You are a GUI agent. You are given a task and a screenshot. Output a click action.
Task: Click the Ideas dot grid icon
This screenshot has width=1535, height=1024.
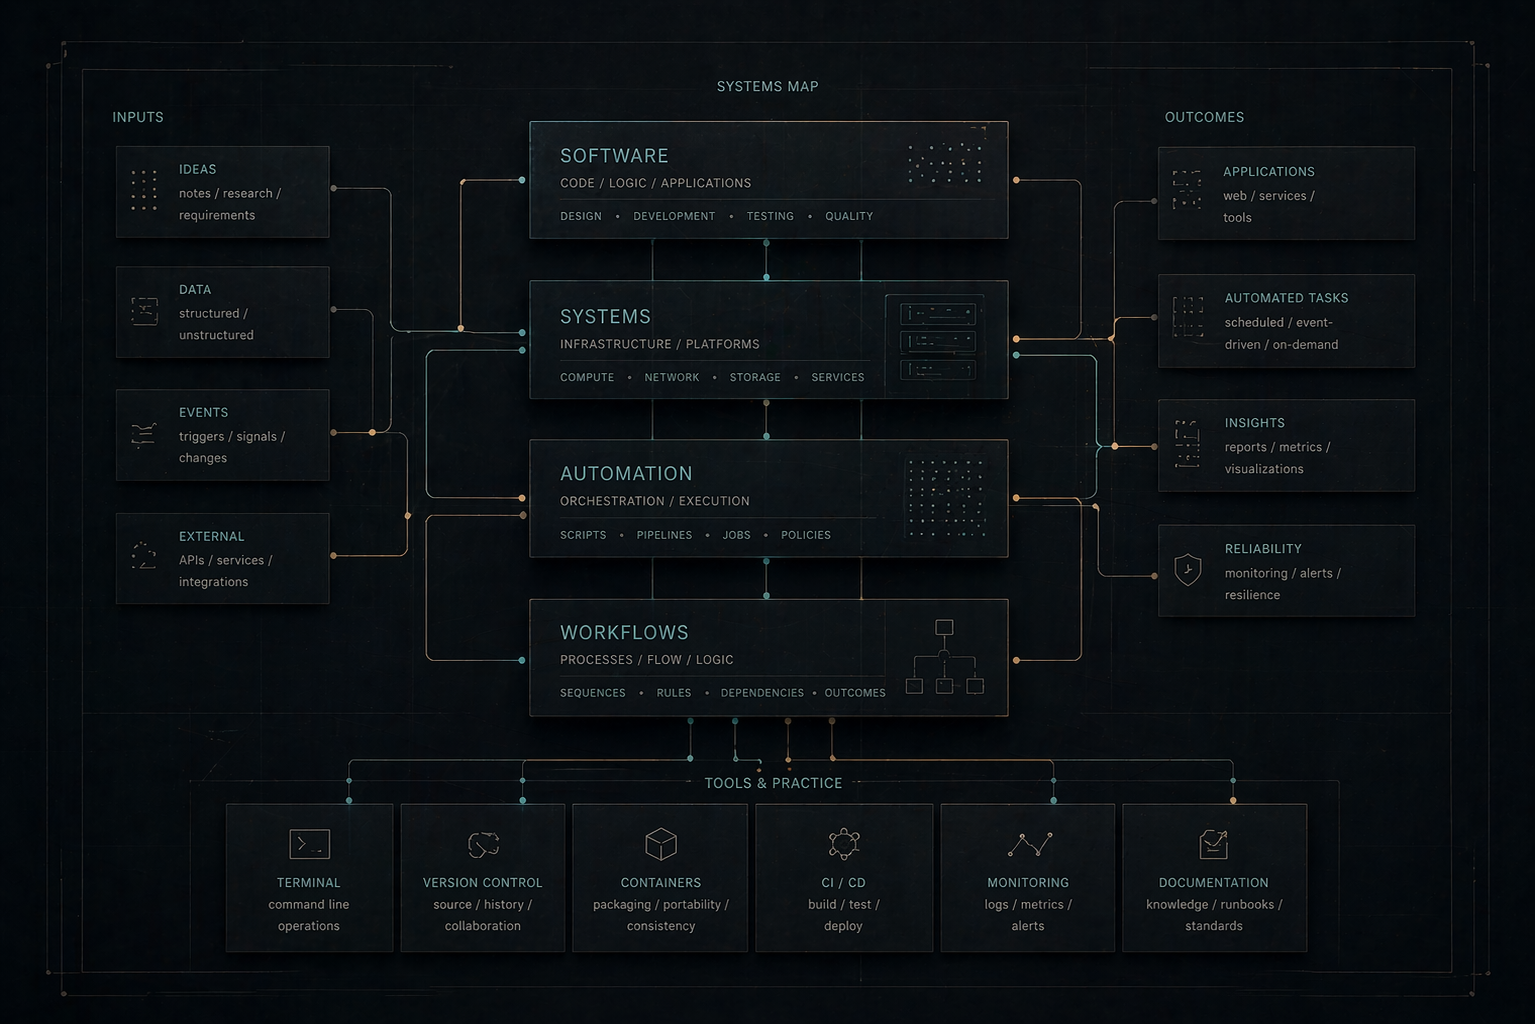[x=144, y=190]
